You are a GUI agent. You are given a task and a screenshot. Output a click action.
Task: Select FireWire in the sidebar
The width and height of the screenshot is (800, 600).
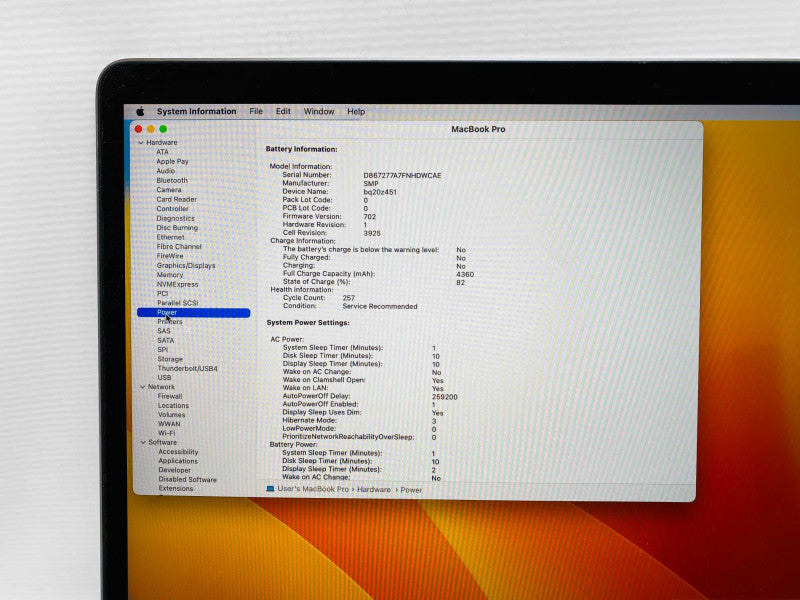point(170,256)
